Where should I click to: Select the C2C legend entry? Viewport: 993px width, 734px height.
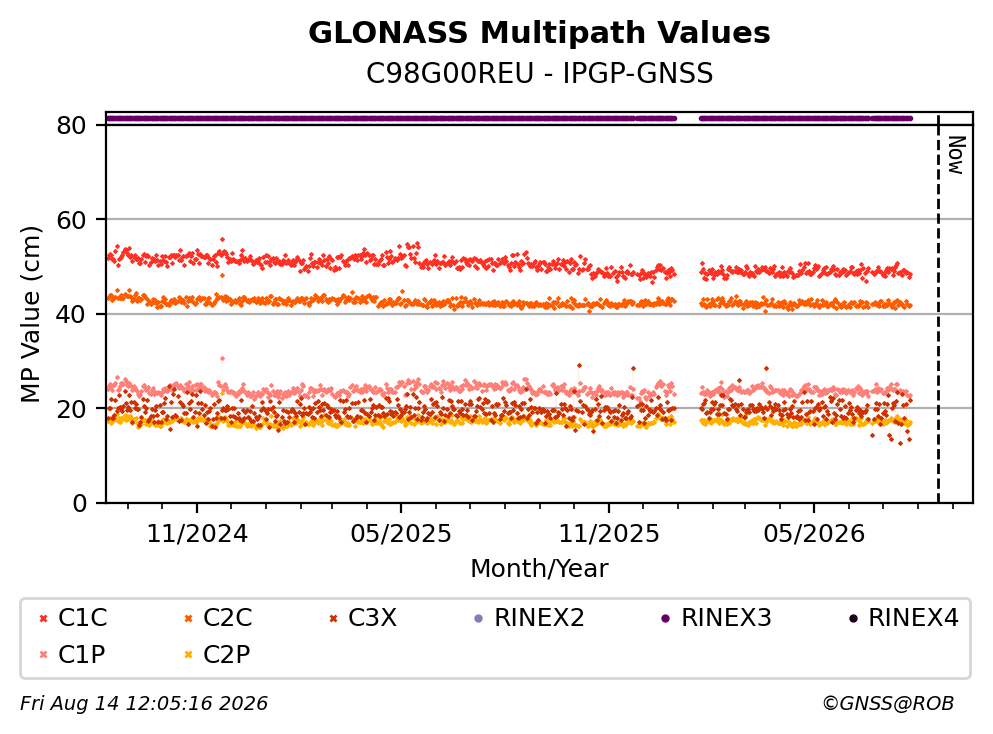click(218, 617)
